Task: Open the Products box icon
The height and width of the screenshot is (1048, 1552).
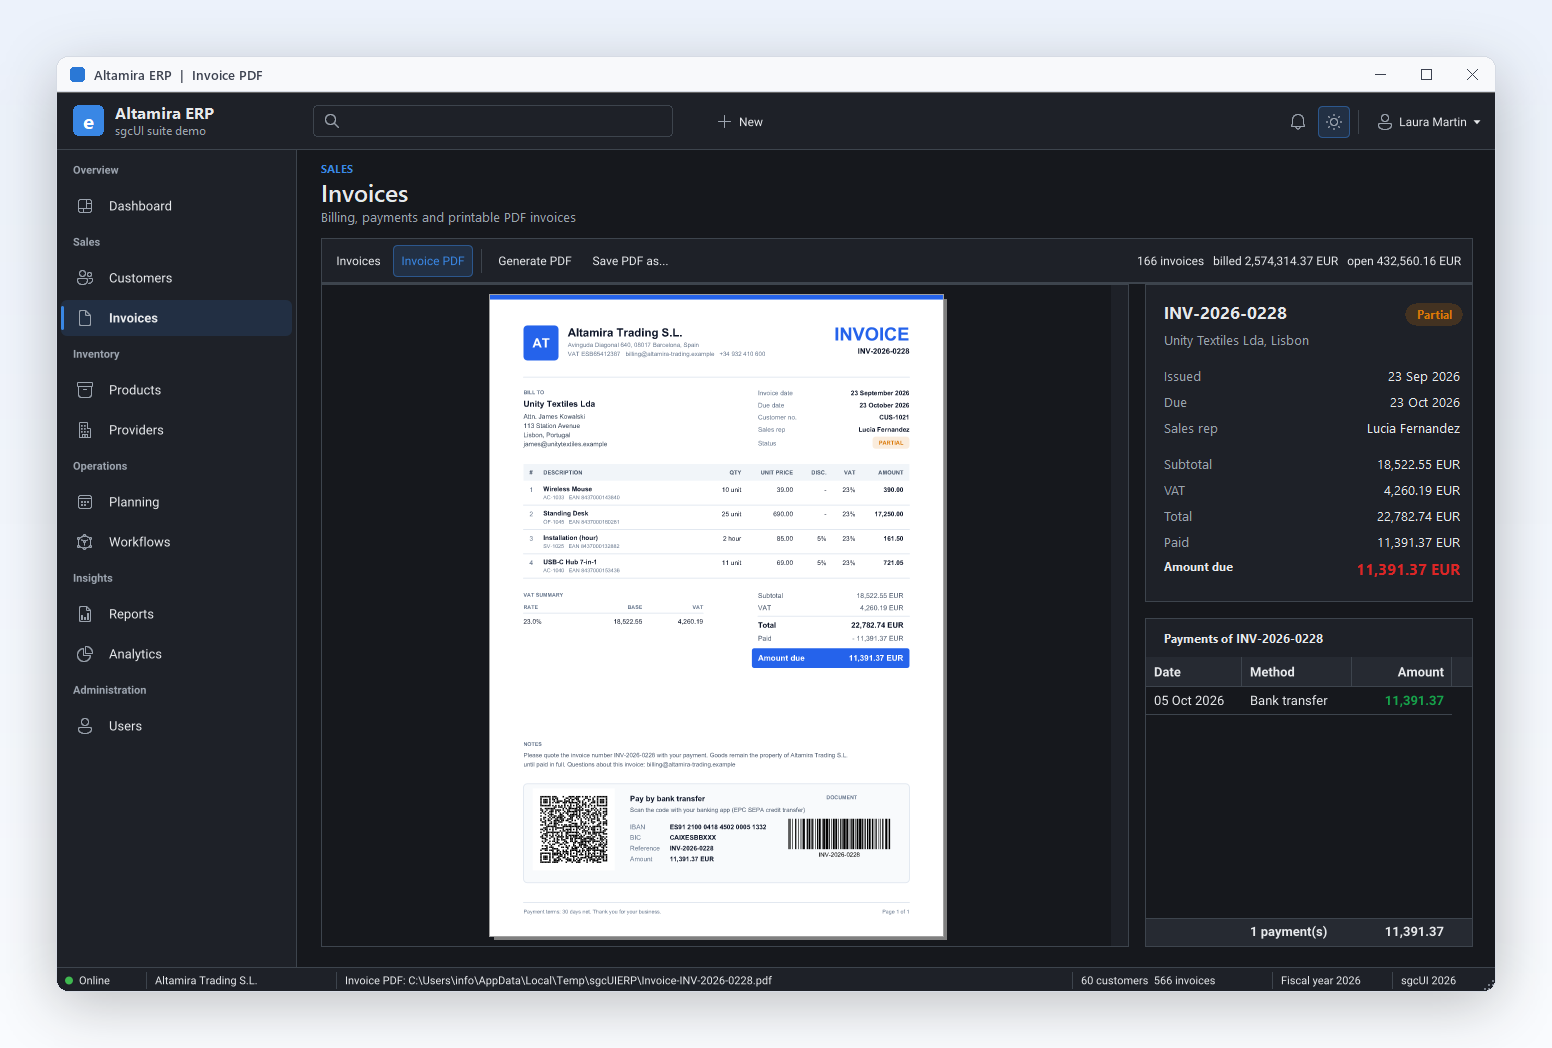Action: point(85,390)
